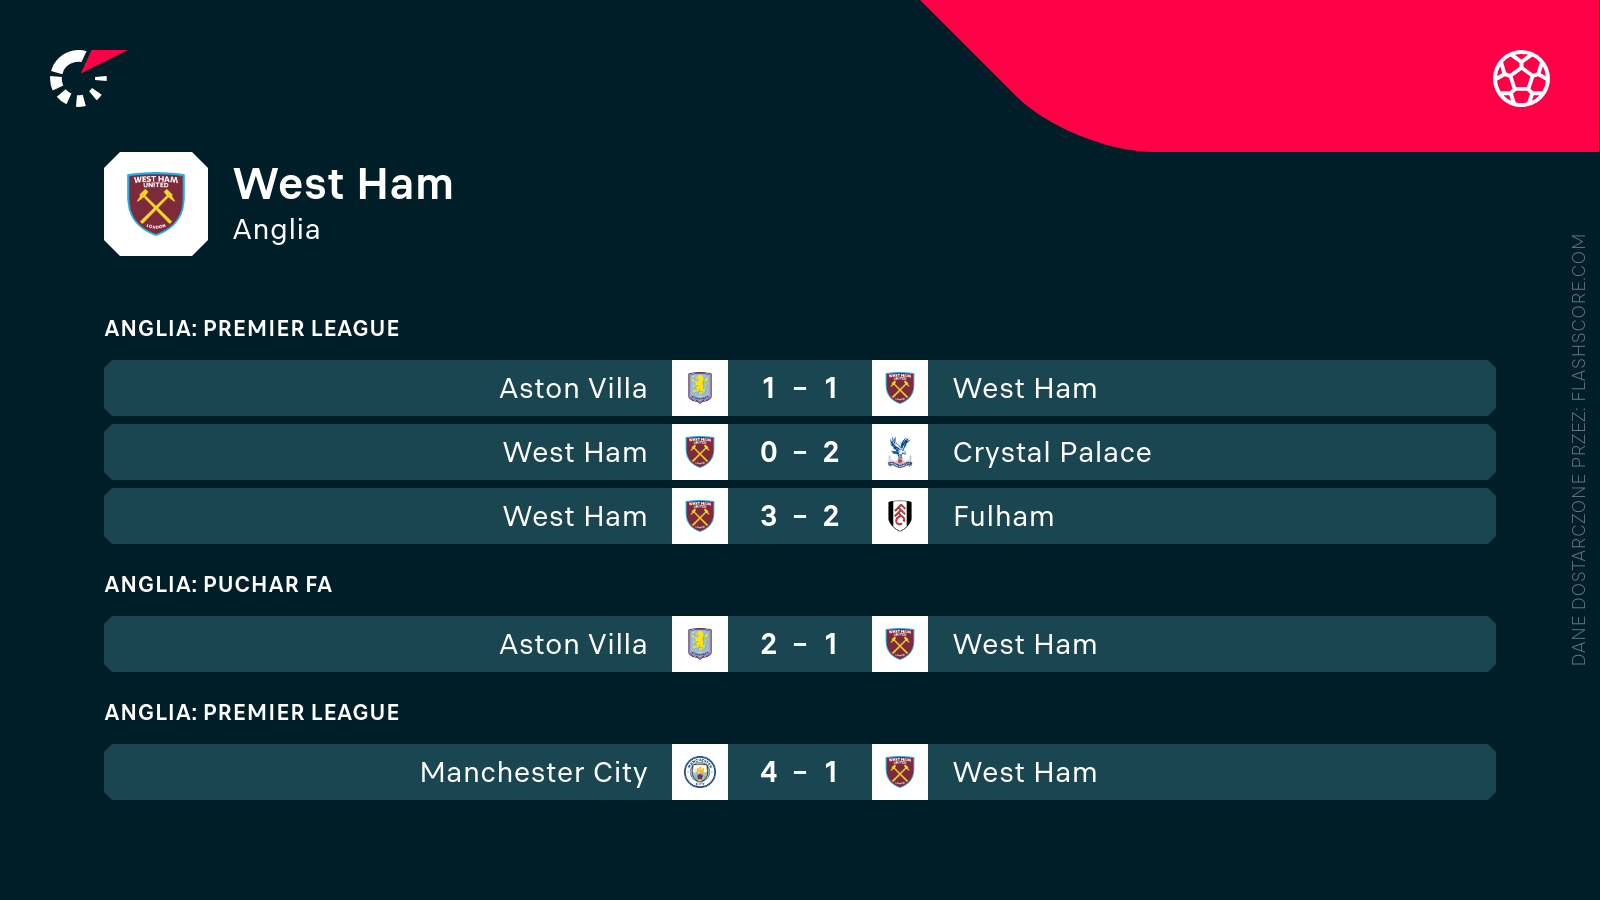Click the Anglia: Puchar FA heading

coord(218,585)
